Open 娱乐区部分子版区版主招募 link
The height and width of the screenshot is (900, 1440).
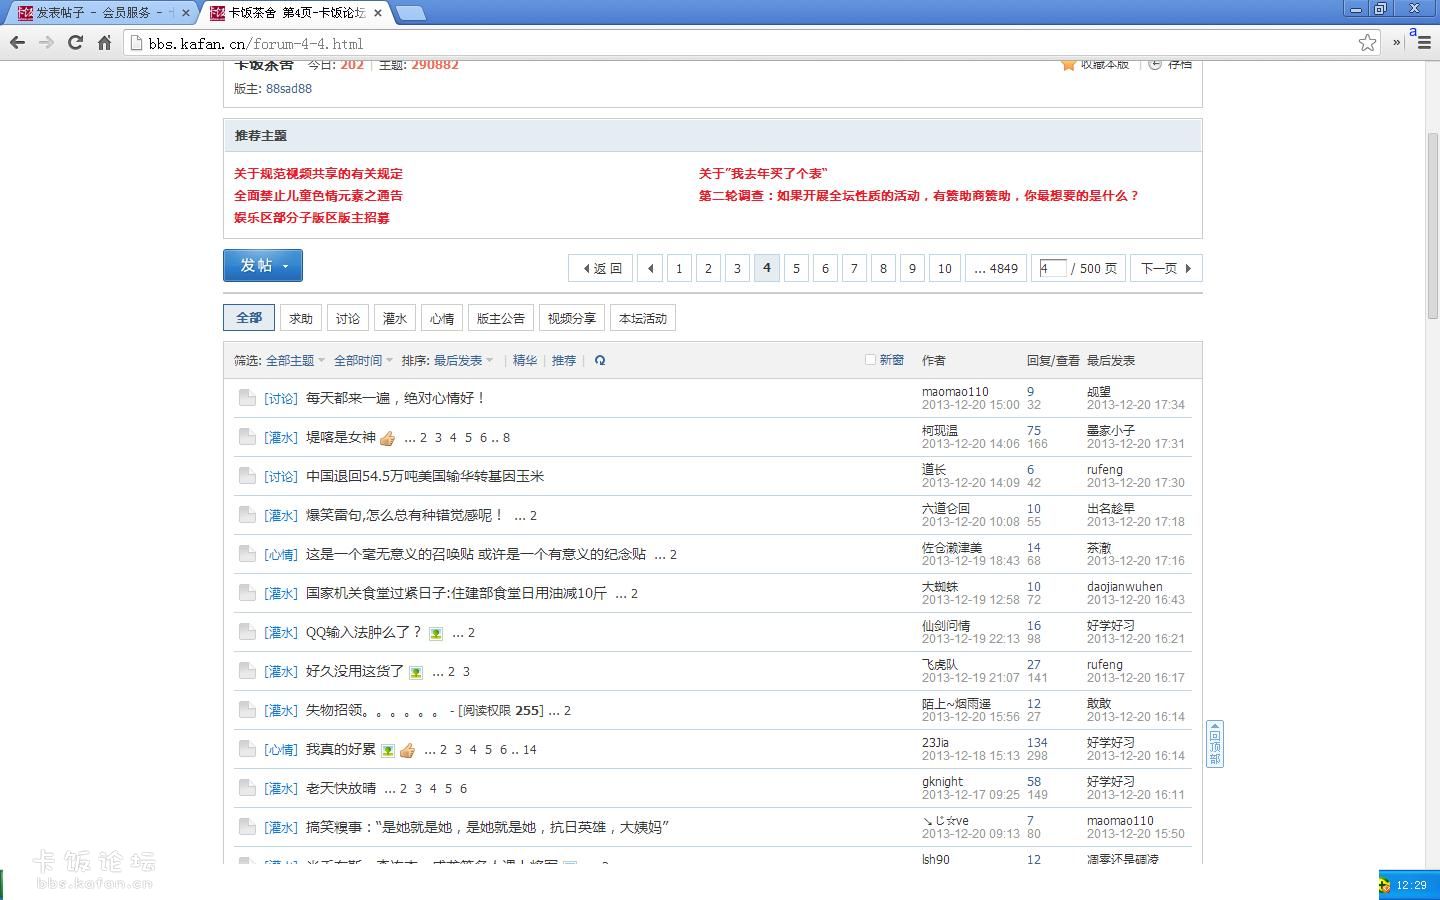point(312,217)
